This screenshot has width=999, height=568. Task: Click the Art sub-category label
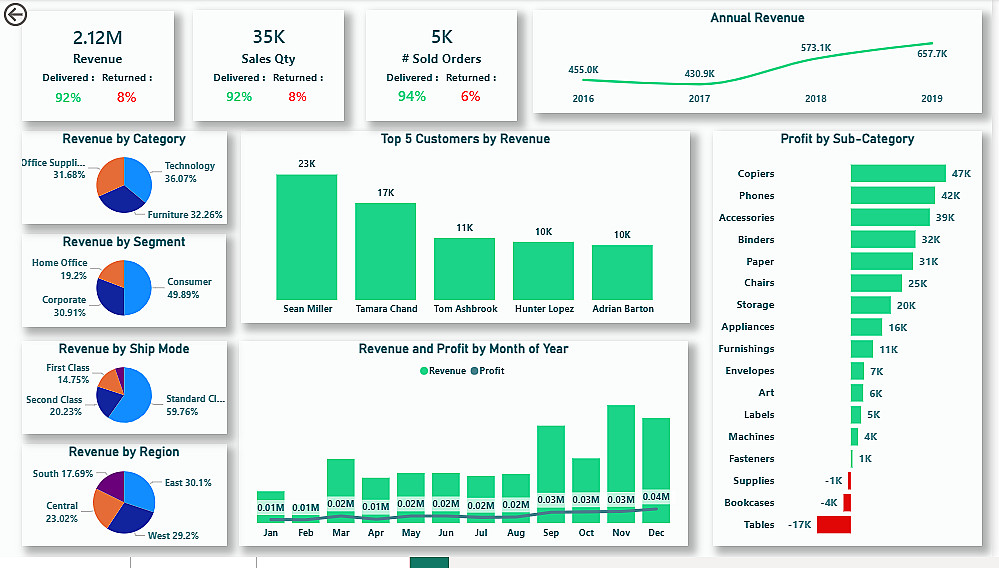(766, 393)
